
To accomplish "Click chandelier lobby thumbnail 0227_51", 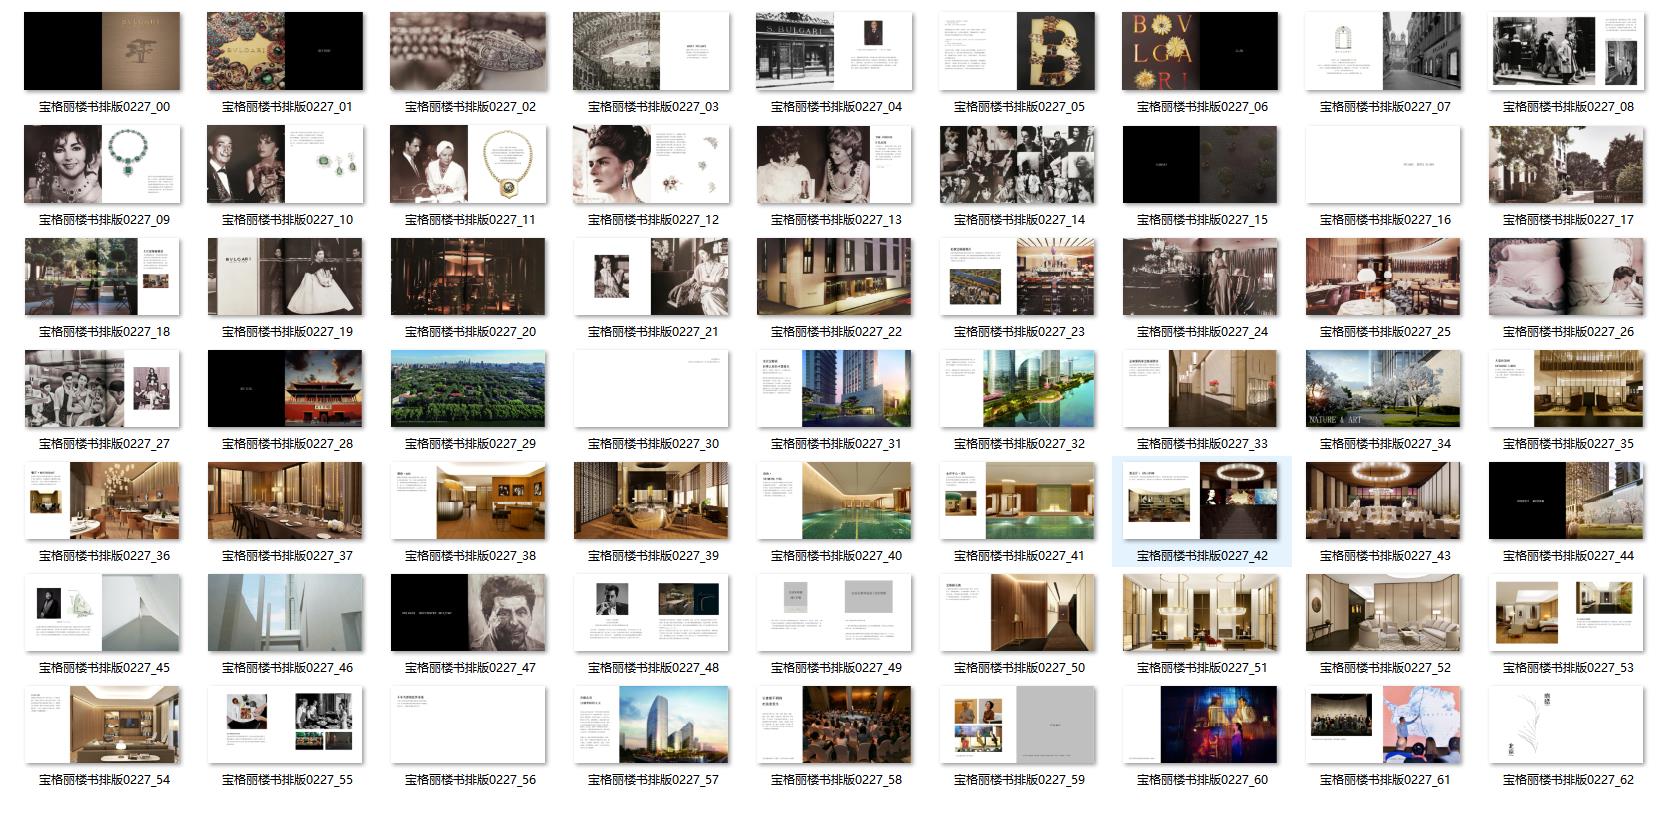I will 1200,612.
